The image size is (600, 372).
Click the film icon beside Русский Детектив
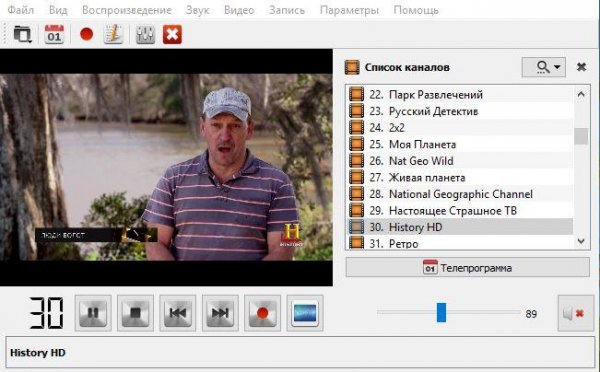pyautogui.click(x=356, y=111)
